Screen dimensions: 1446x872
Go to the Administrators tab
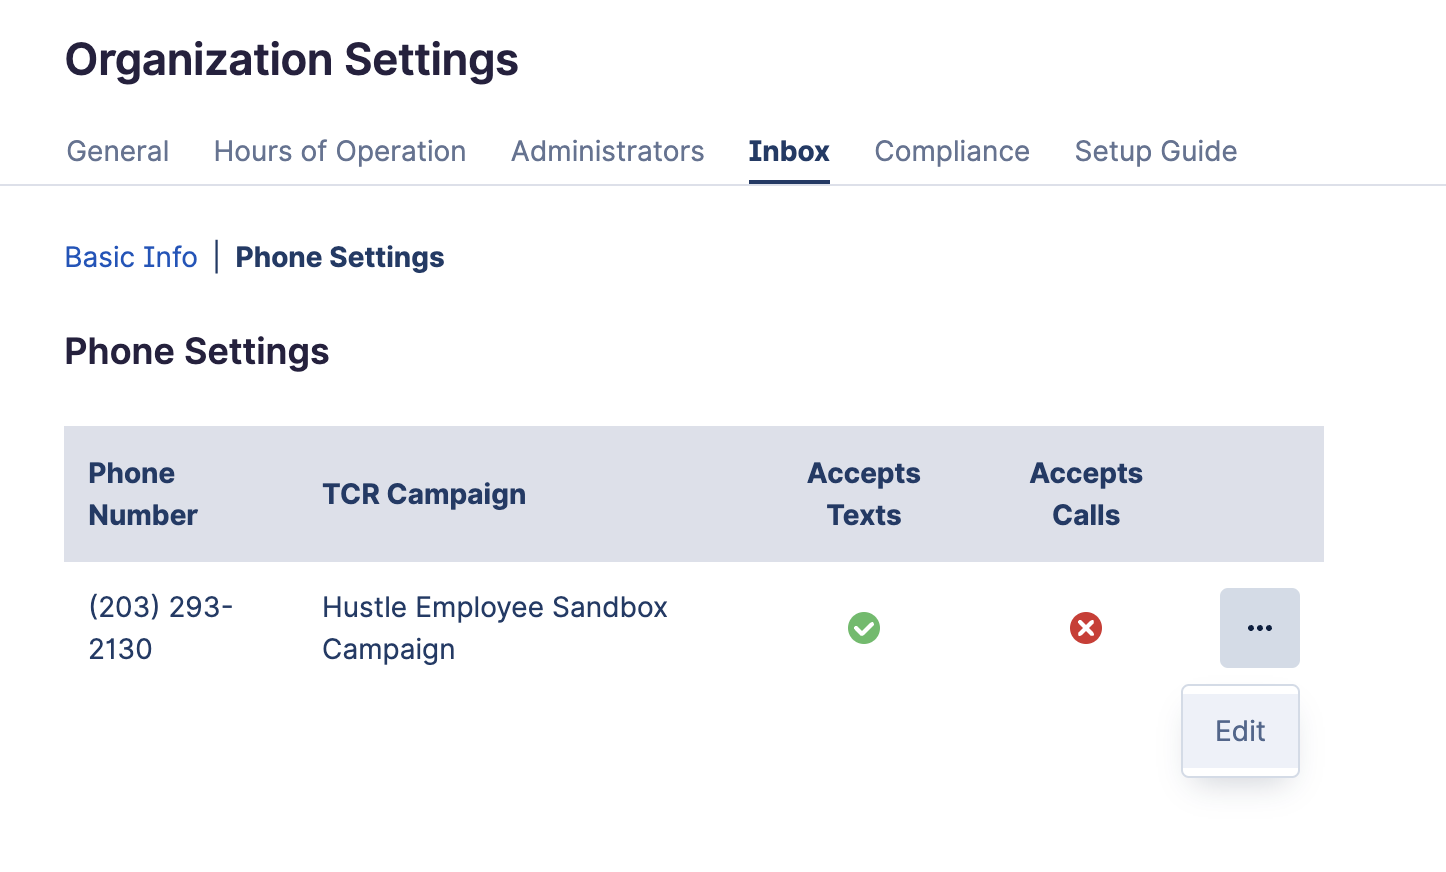607,151
